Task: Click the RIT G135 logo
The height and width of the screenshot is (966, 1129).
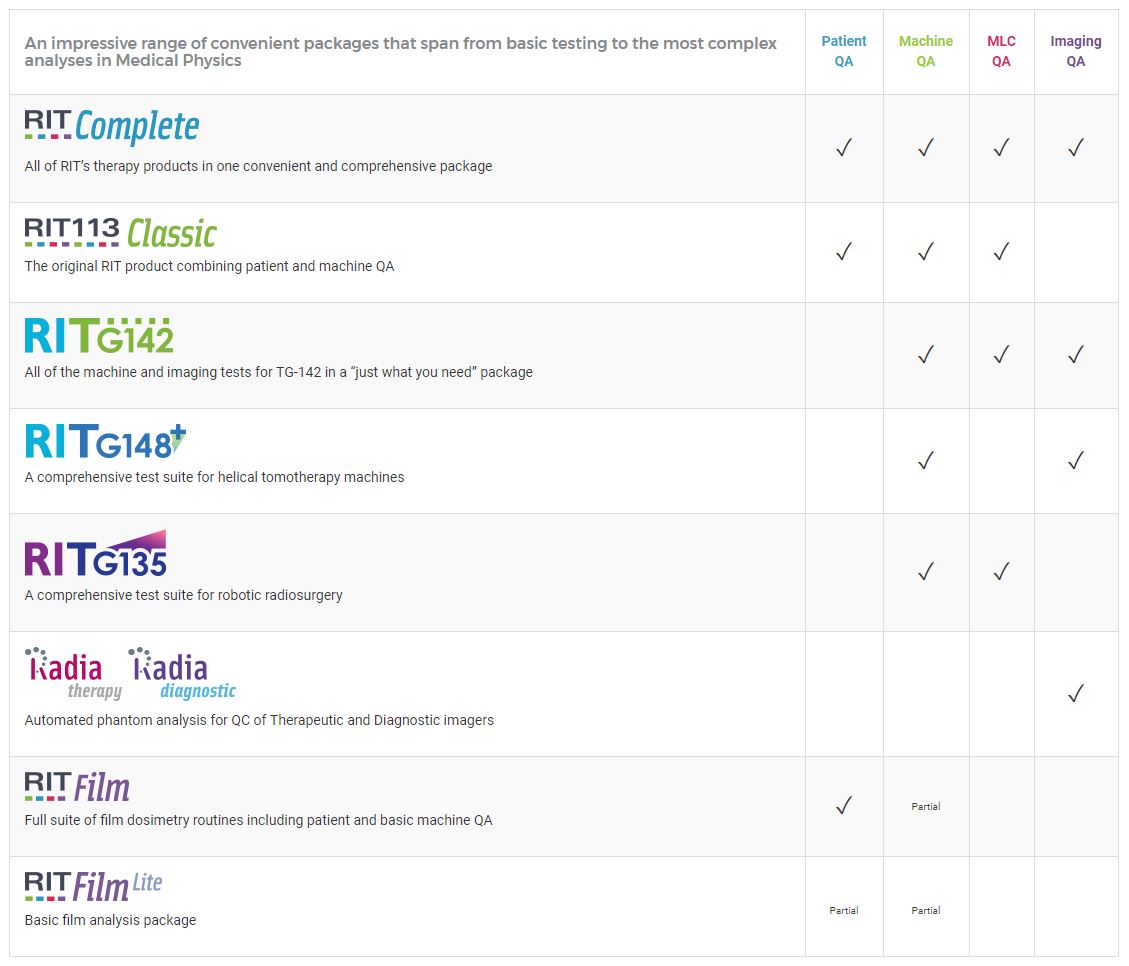Action: click(96, 555)
